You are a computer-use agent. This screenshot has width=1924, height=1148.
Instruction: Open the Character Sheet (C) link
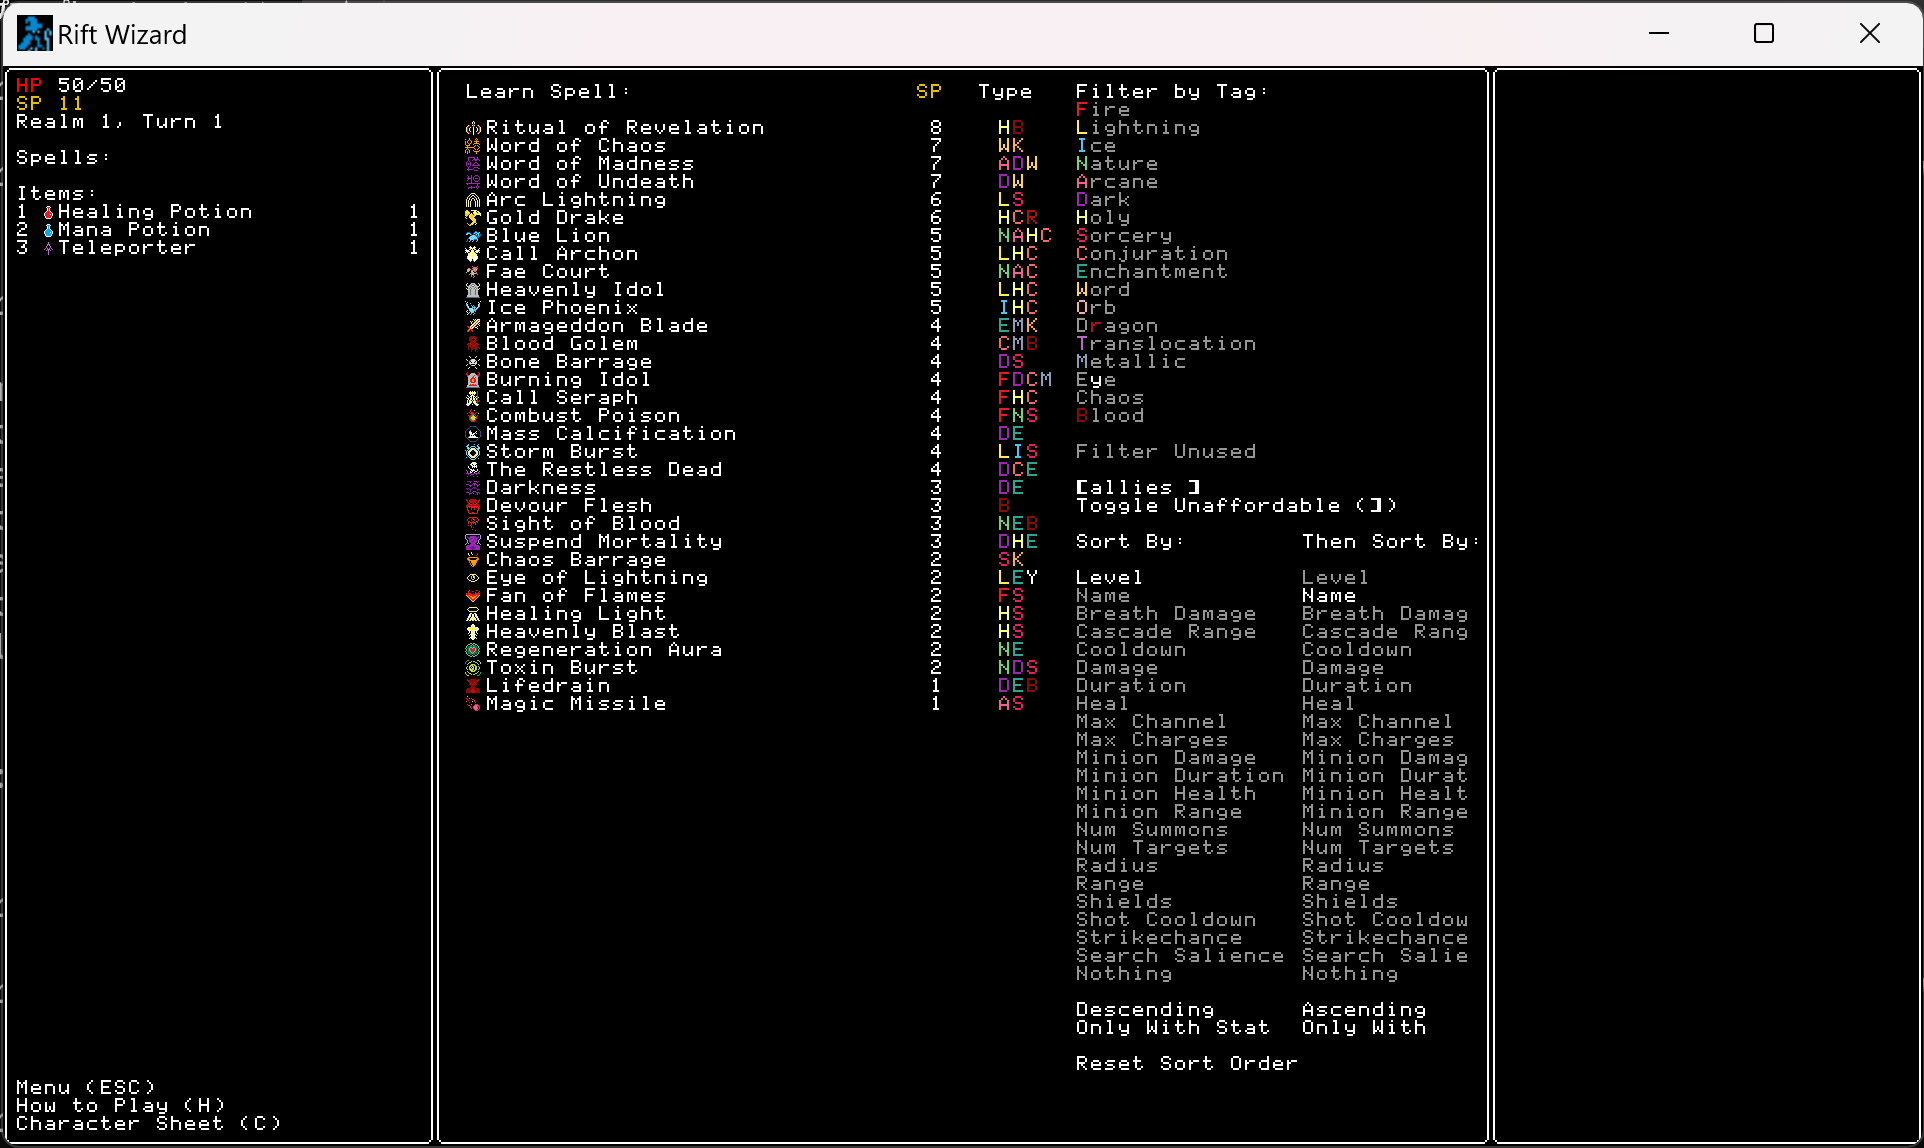coord(148,1123)
